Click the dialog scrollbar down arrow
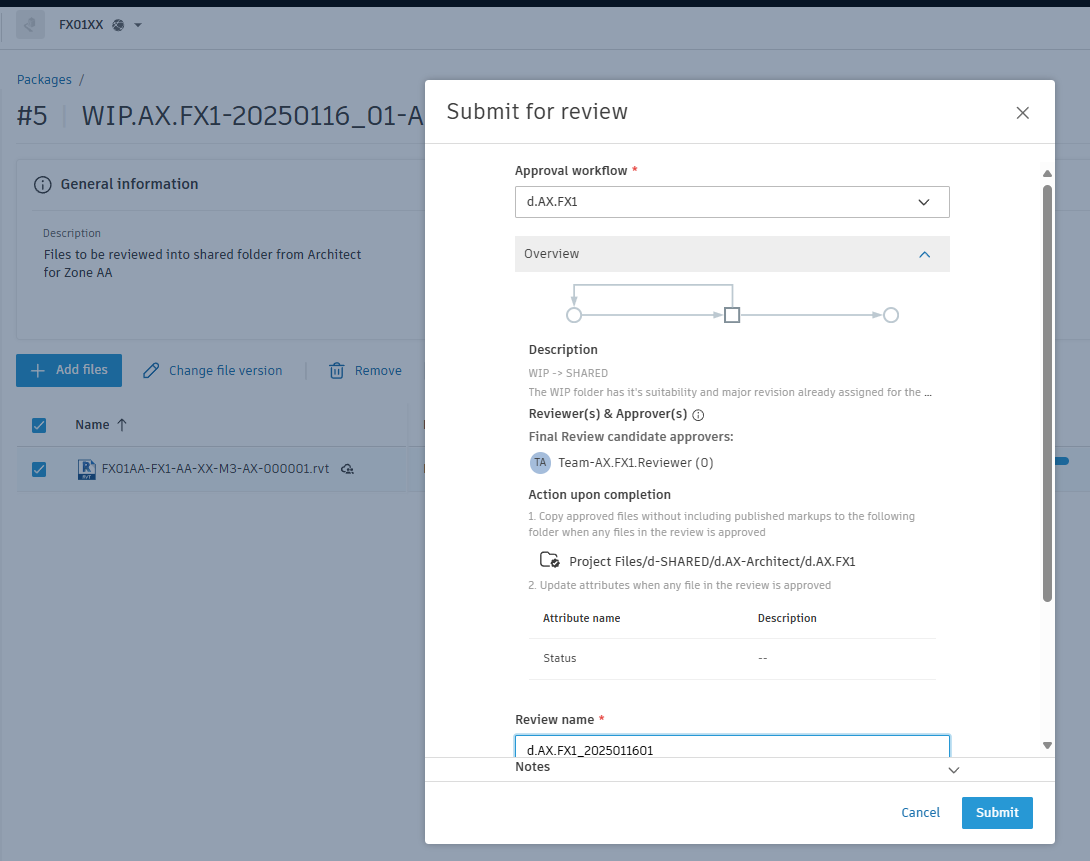Viewport: 1090px width, 861px height. point(1047,746)
